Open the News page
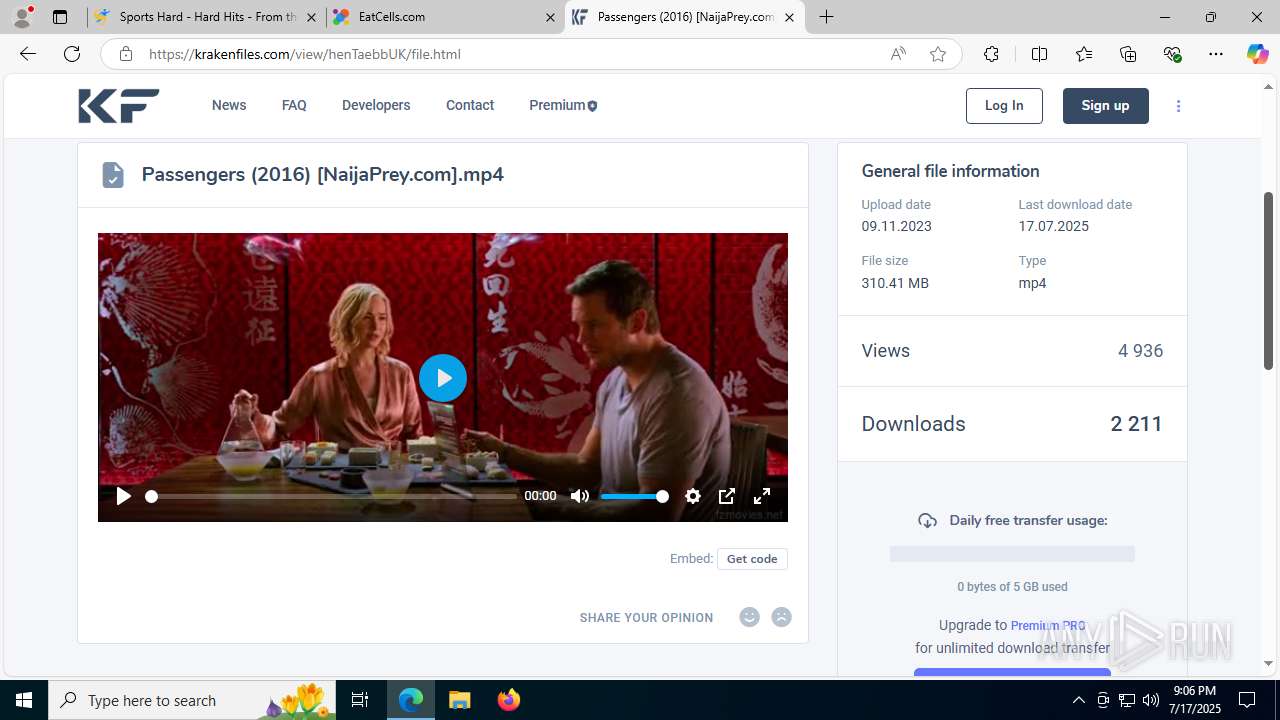1280x720 pixels. tap(229, 105)
